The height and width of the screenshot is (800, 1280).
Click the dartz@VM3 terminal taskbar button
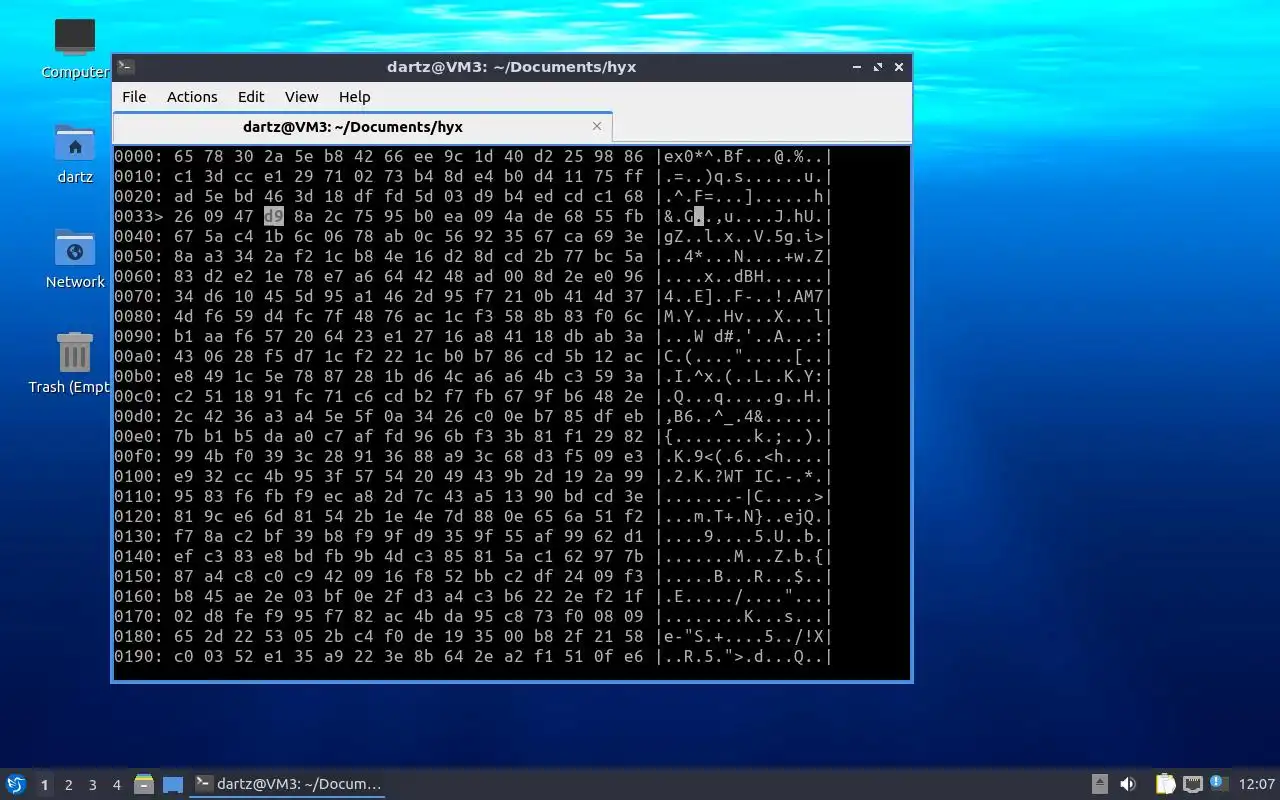point(288,784)
